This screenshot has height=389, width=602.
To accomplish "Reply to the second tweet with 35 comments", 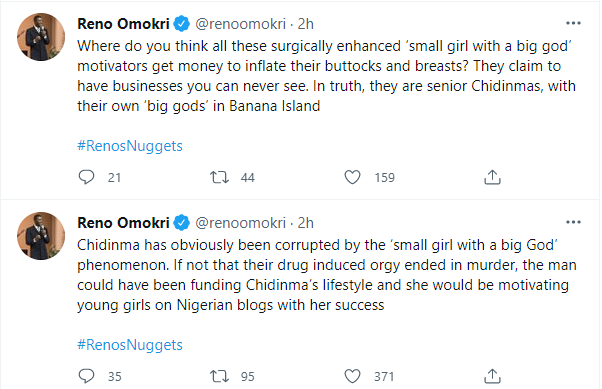I will pos(86,376).
